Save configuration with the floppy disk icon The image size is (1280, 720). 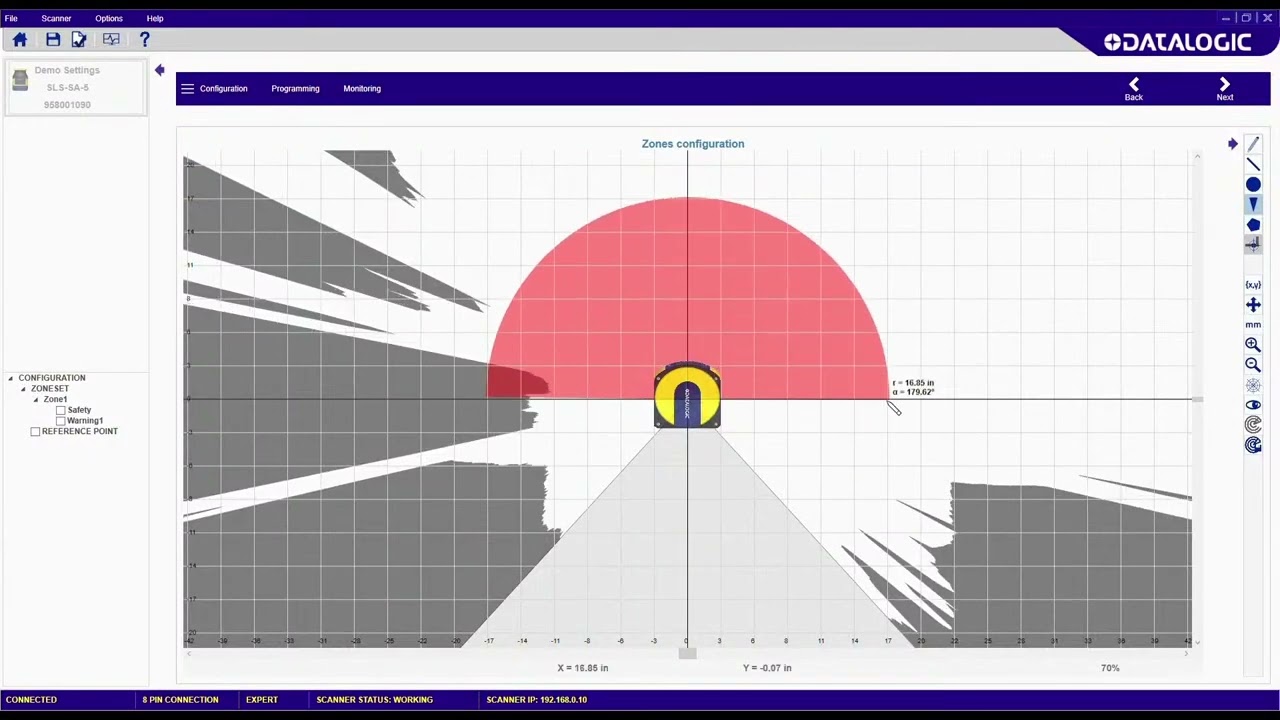coord(53,39)
